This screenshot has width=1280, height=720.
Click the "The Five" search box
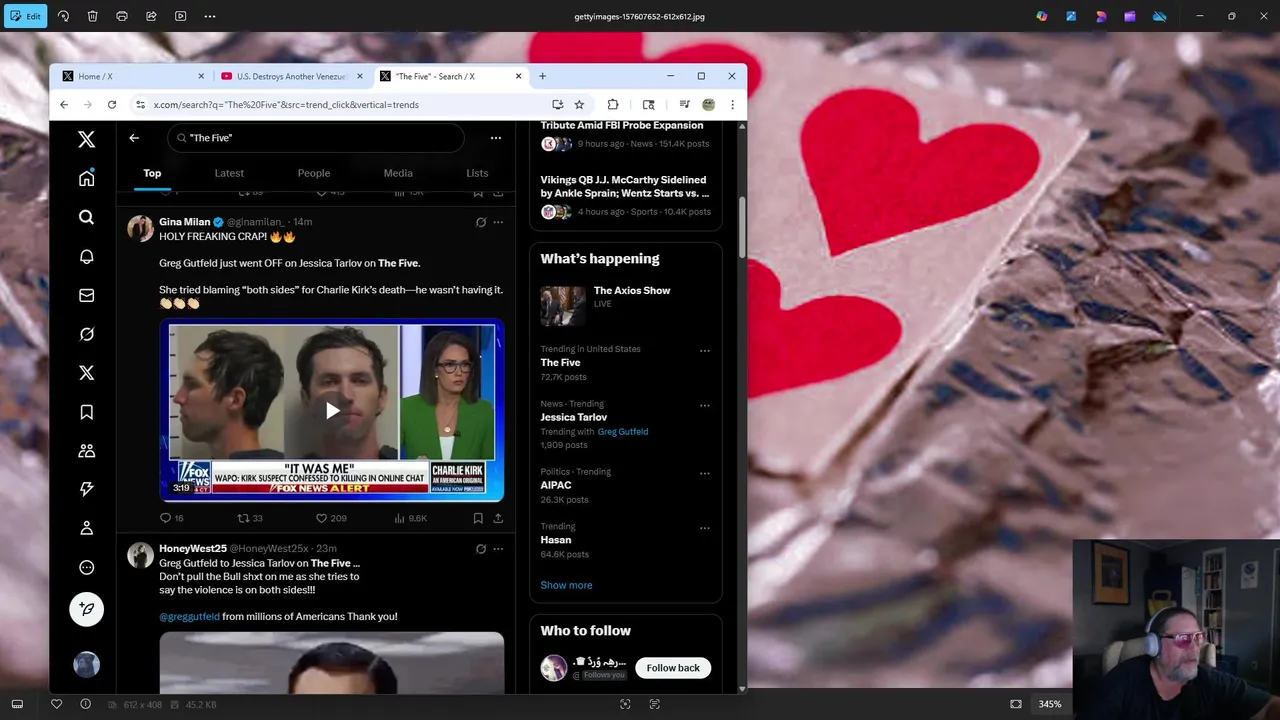pyautogui.click(x=316, y=138)
